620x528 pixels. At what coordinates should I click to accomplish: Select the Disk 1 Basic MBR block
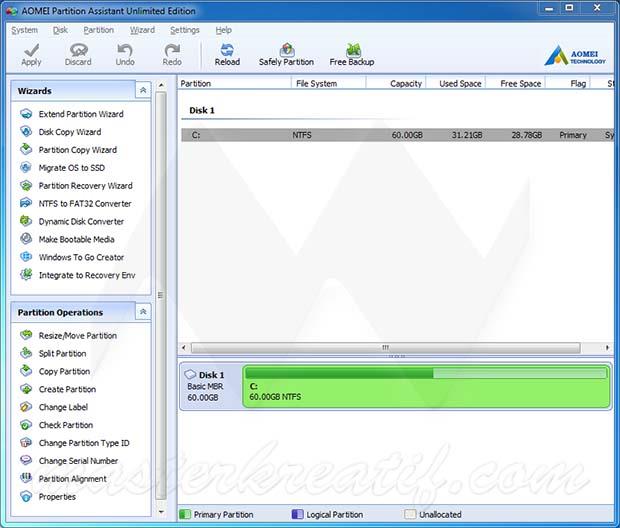(211, 386)
